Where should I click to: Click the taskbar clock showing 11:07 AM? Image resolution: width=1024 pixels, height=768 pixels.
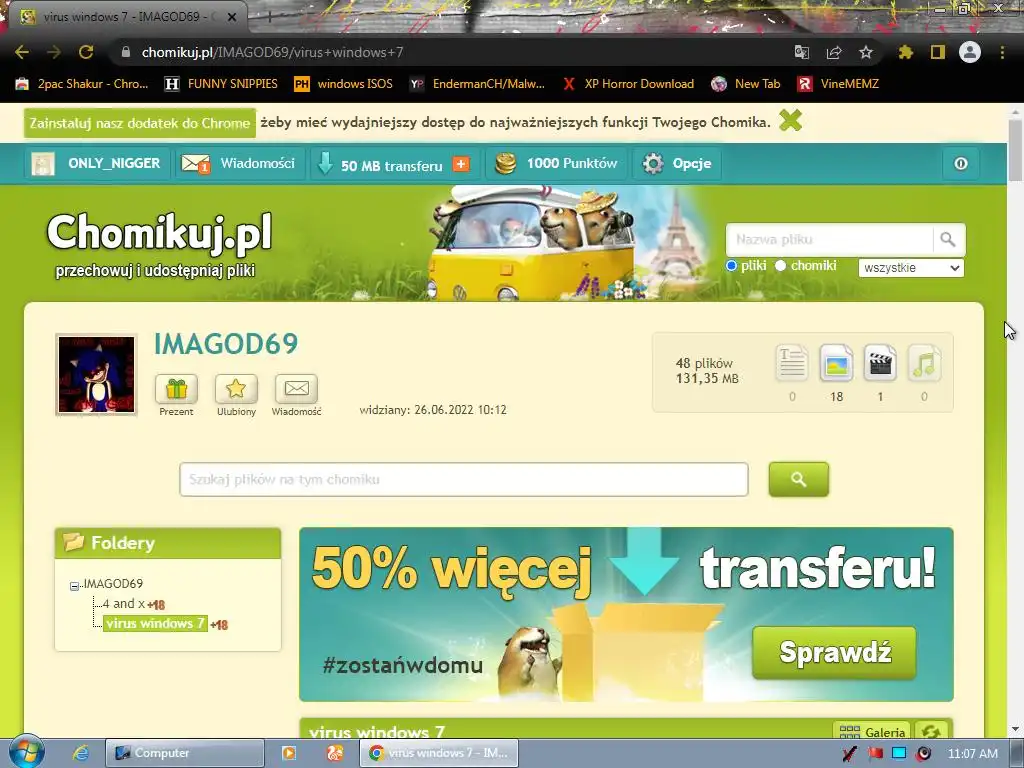click(972, 754)
